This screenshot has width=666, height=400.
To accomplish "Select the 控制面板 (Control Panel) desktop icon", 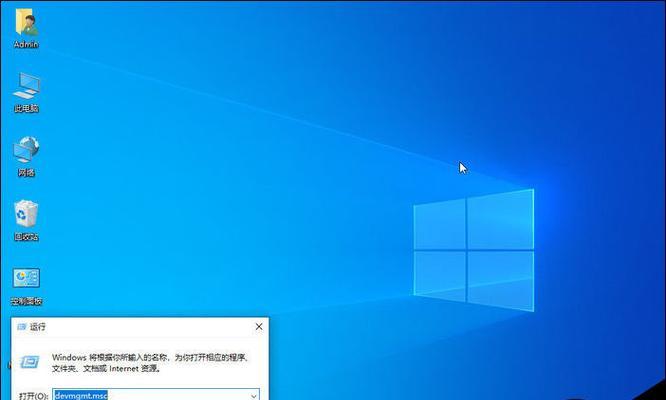I will pyautogui.click(x=26, y=279).
